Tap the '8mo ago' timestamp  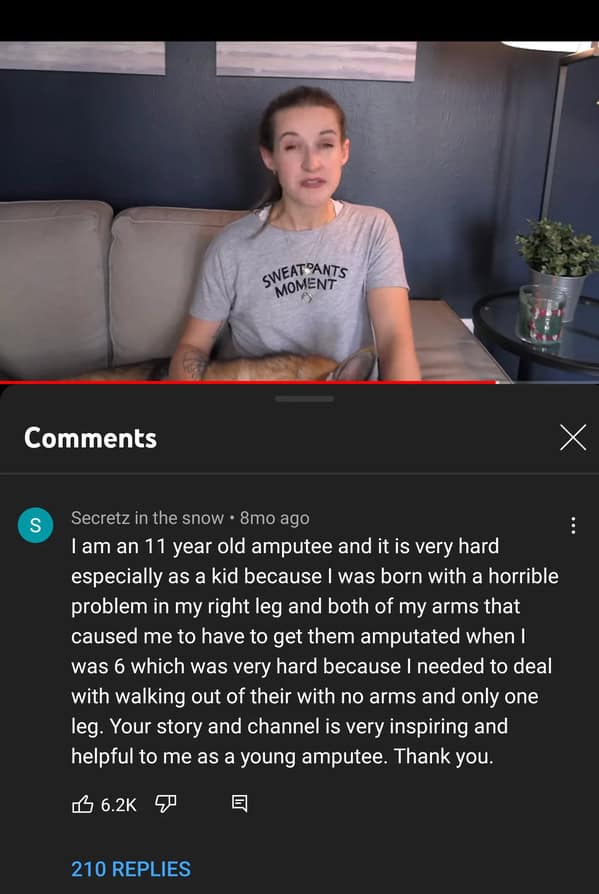[x=275, y=518]
